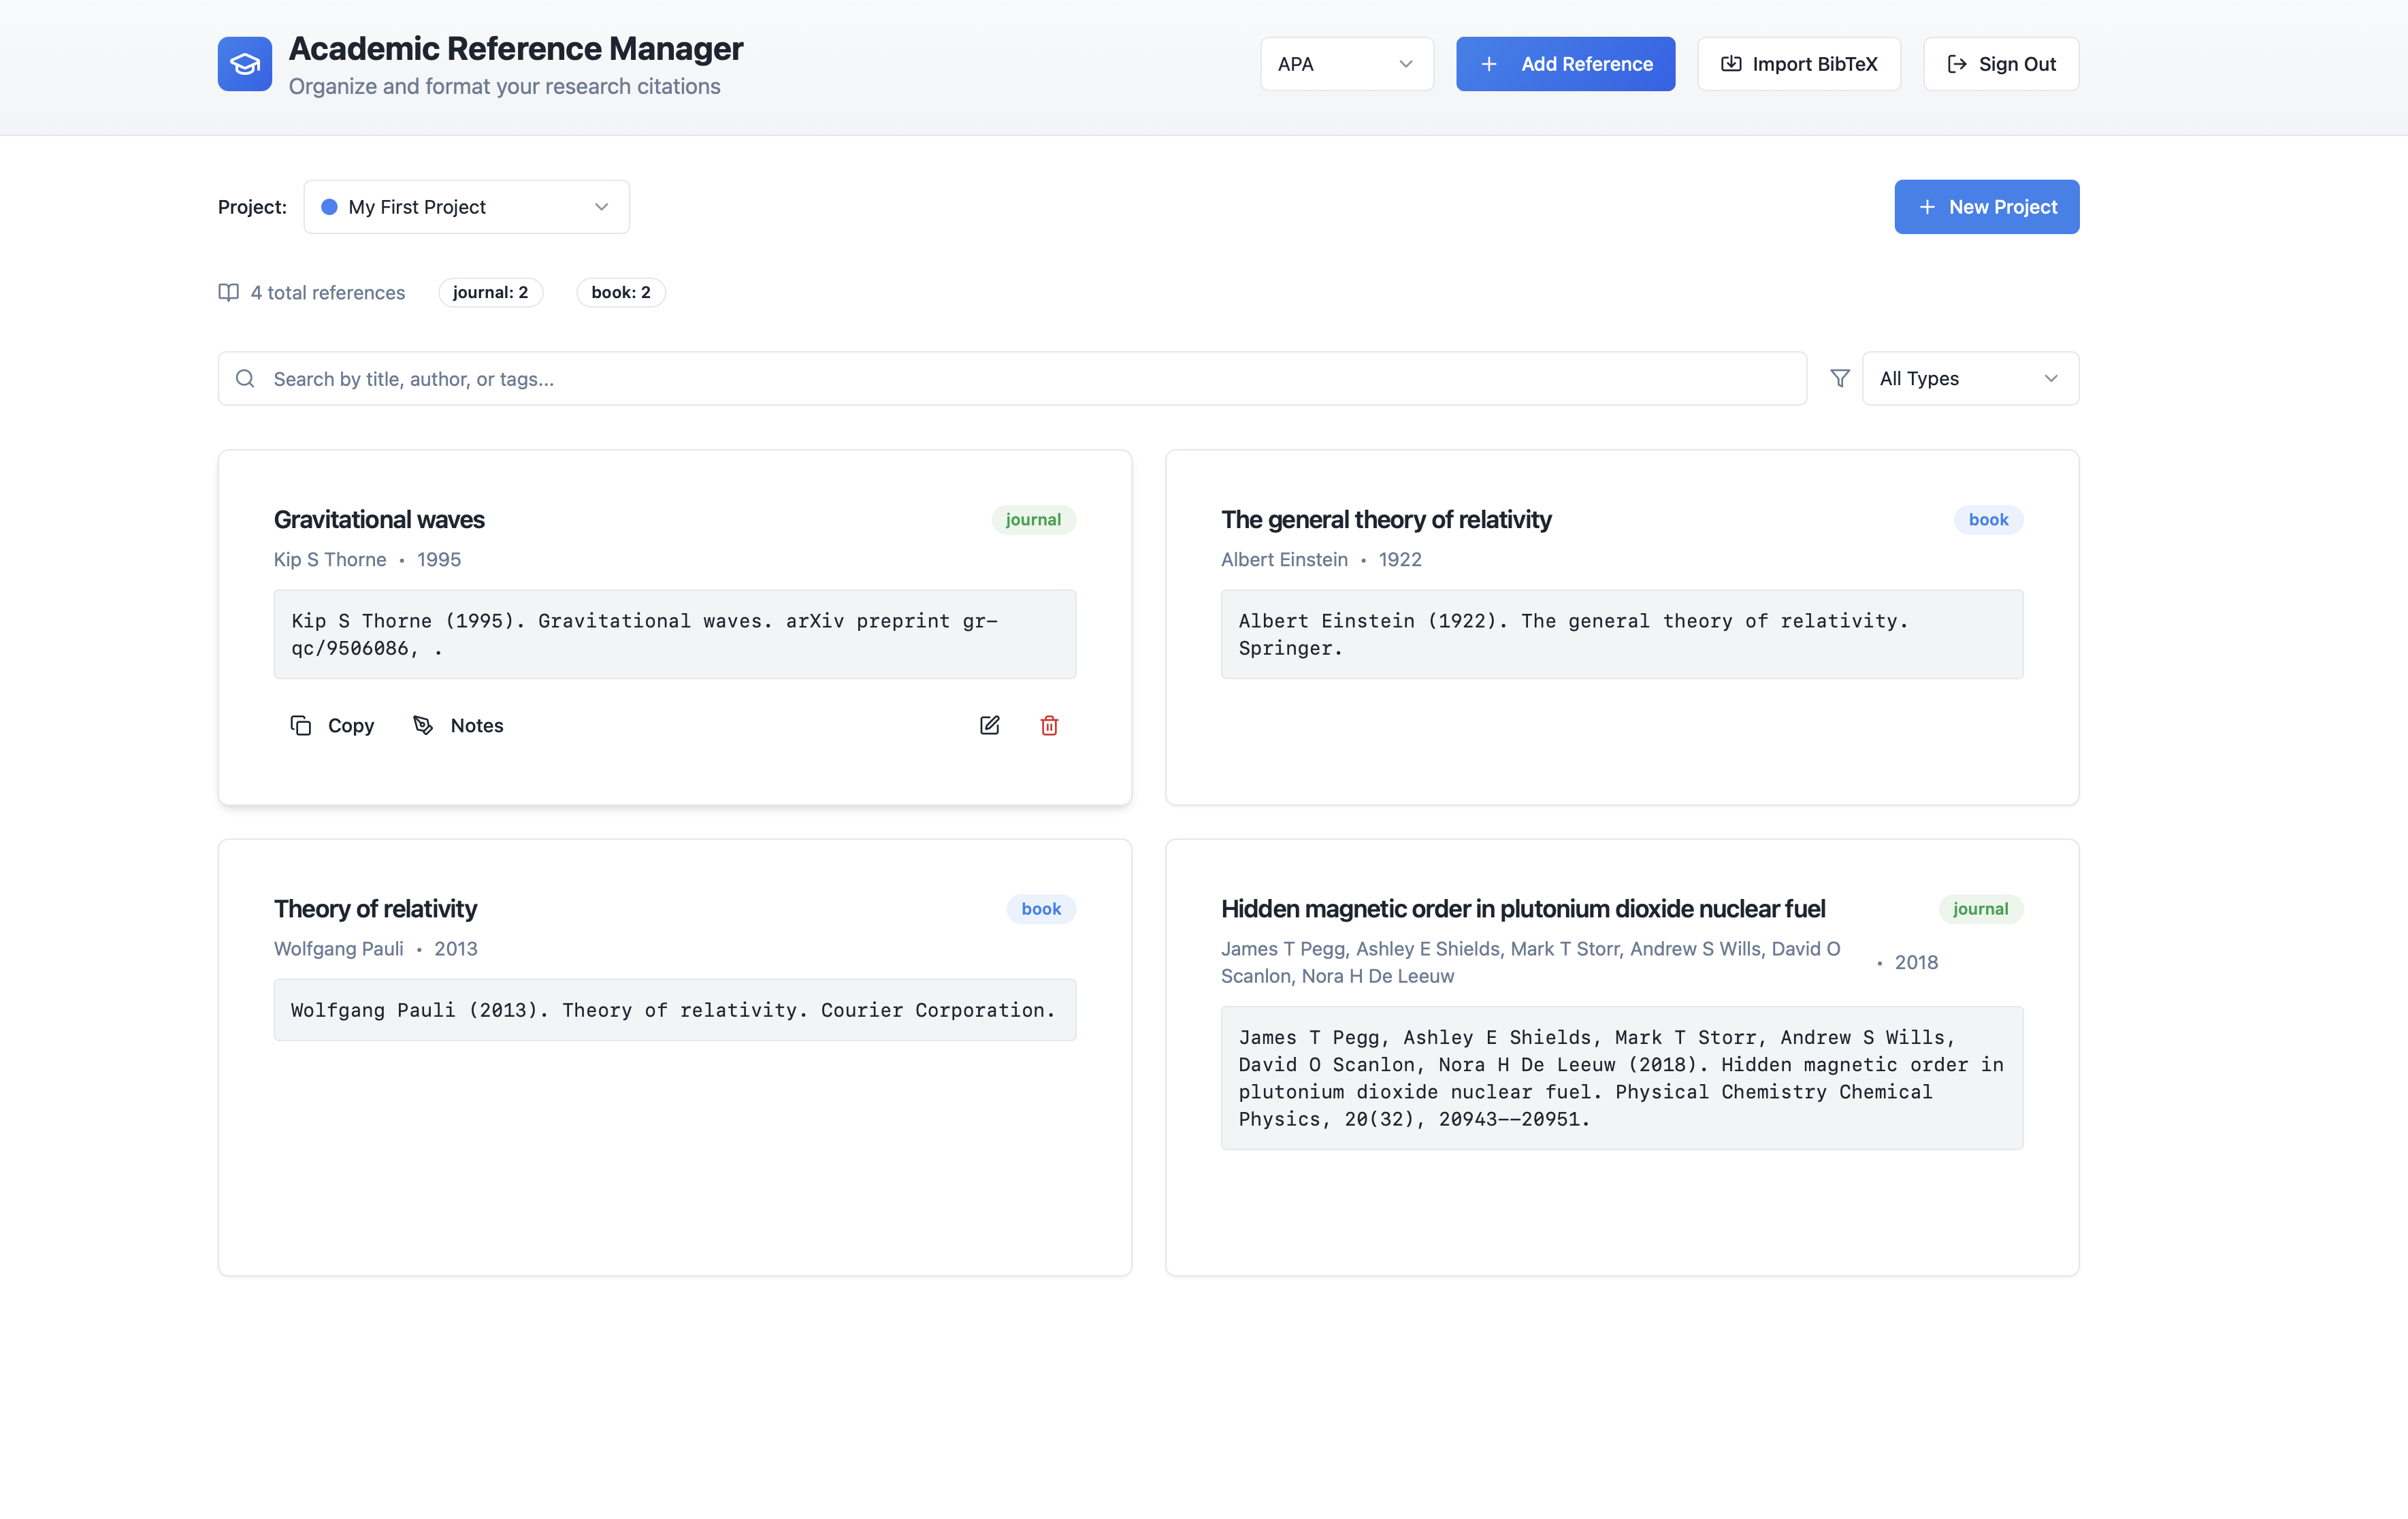Click the magnifier search icon
The height and width of the screenshot is (1519, 2408).
click(245, 378)
